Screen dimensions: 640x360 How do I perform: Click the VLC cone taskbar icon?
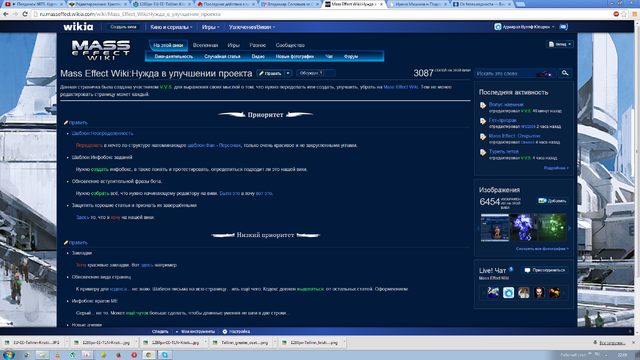point(58,355)
